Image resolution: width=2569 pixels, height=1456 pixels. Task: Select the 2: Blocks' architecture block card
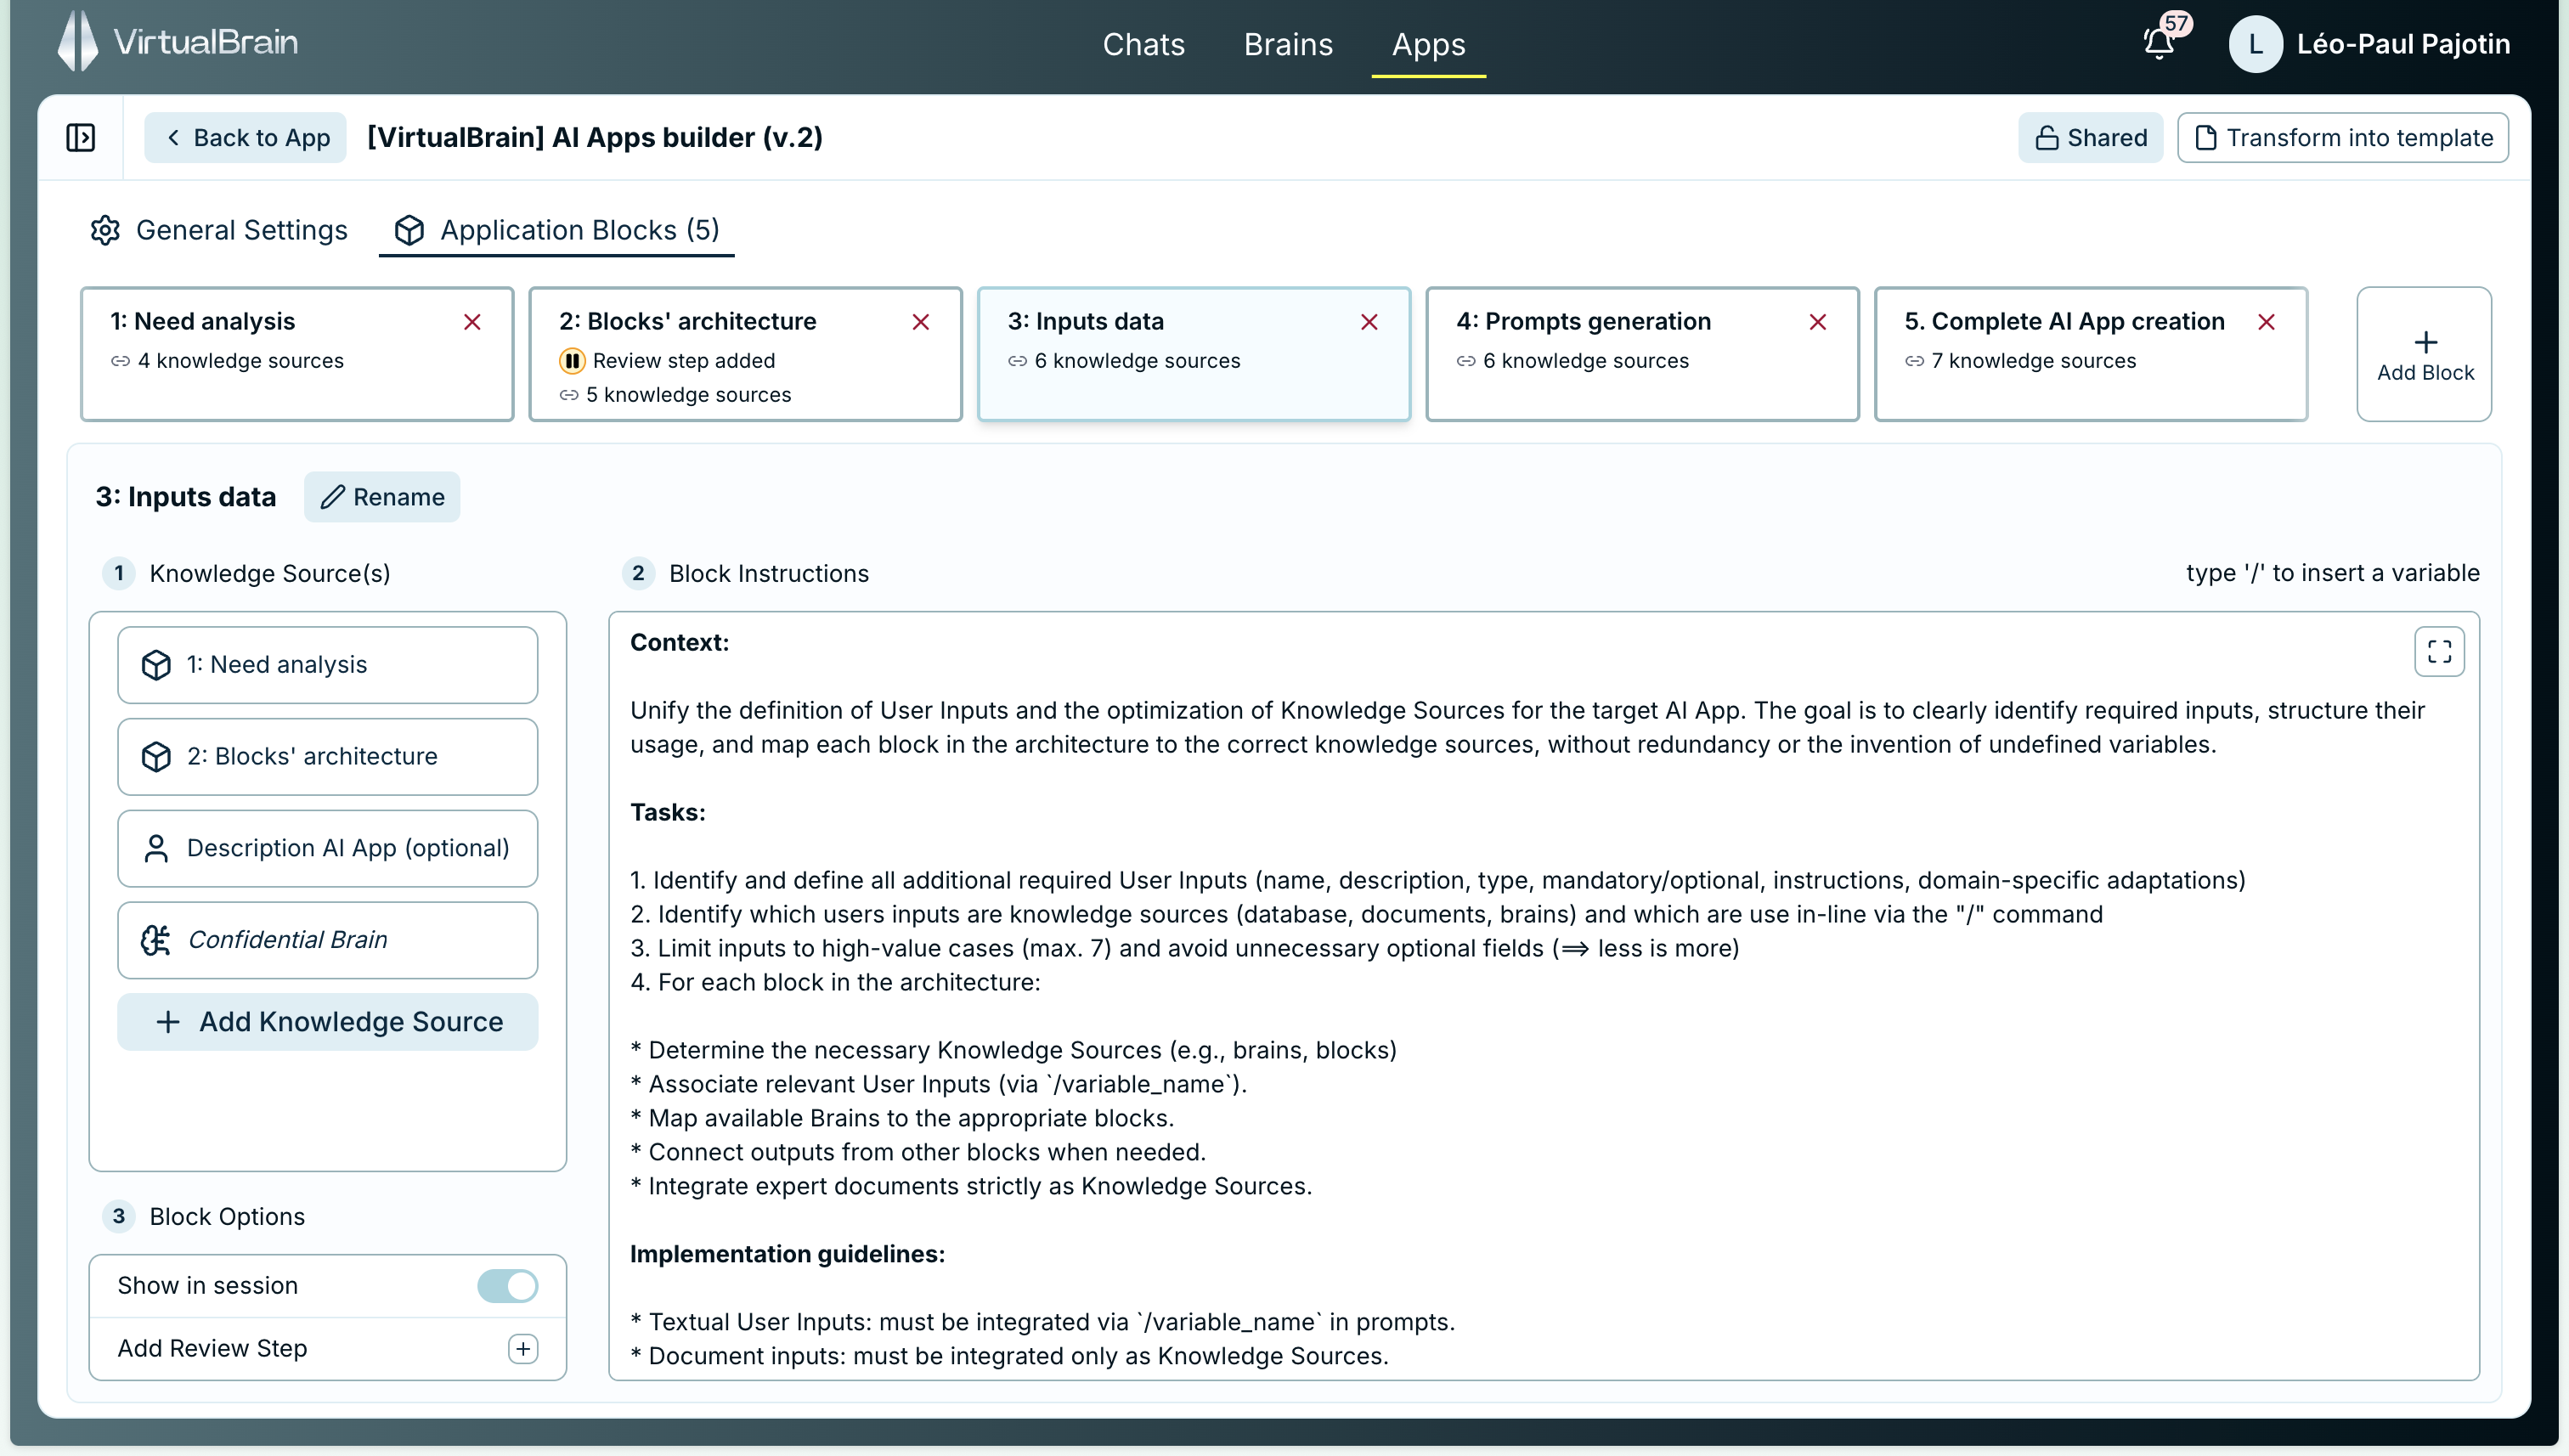pos(745,354)
